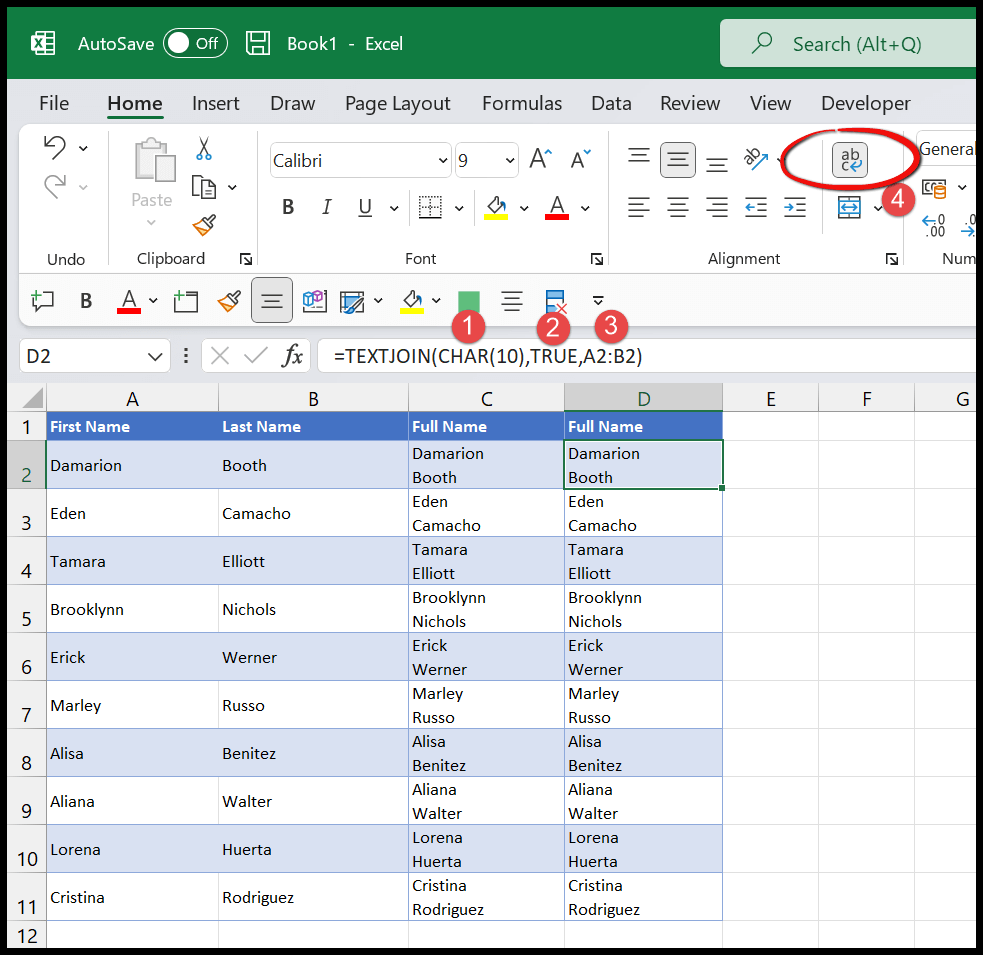Open the Alignment group dialog launcher
The height and width of the screenshot is (955, 983).
(x=891, y=259)
